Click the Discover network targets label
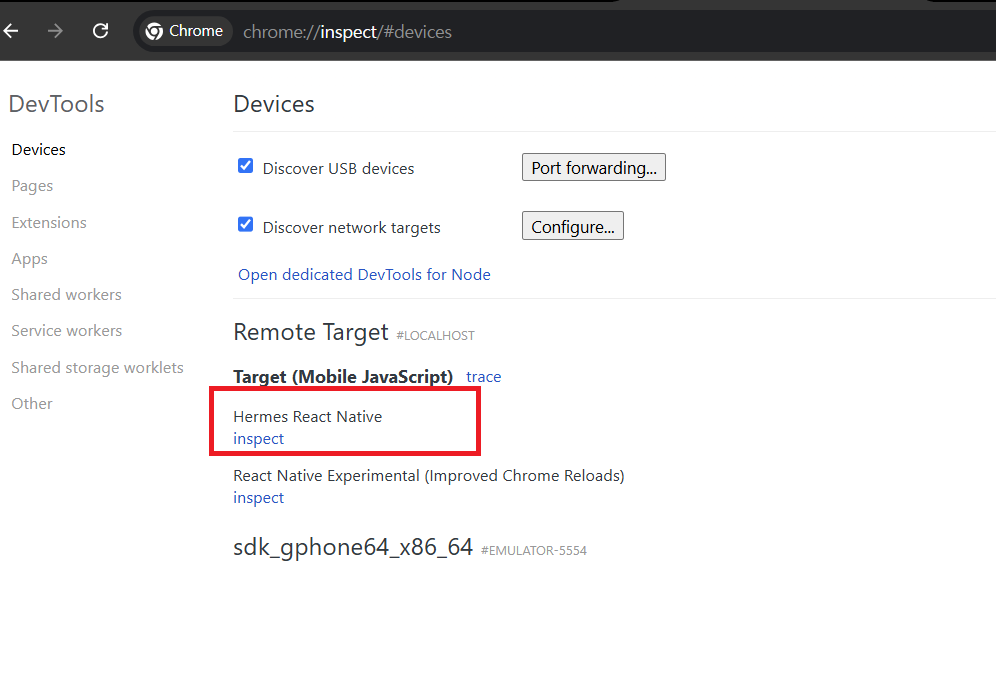Screen dimensions: 996x692 [351, 227]
